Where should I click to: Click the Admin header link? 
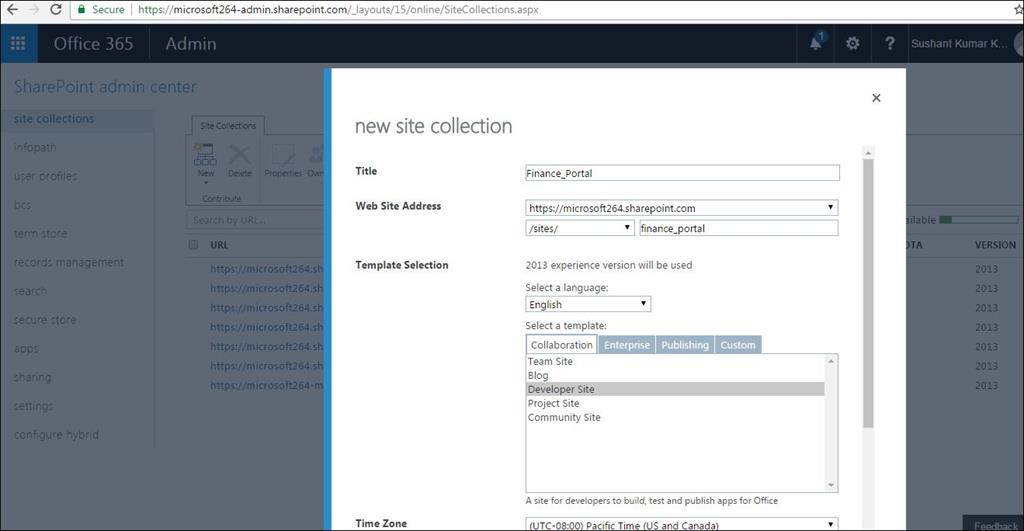click(x=191, y=44)
